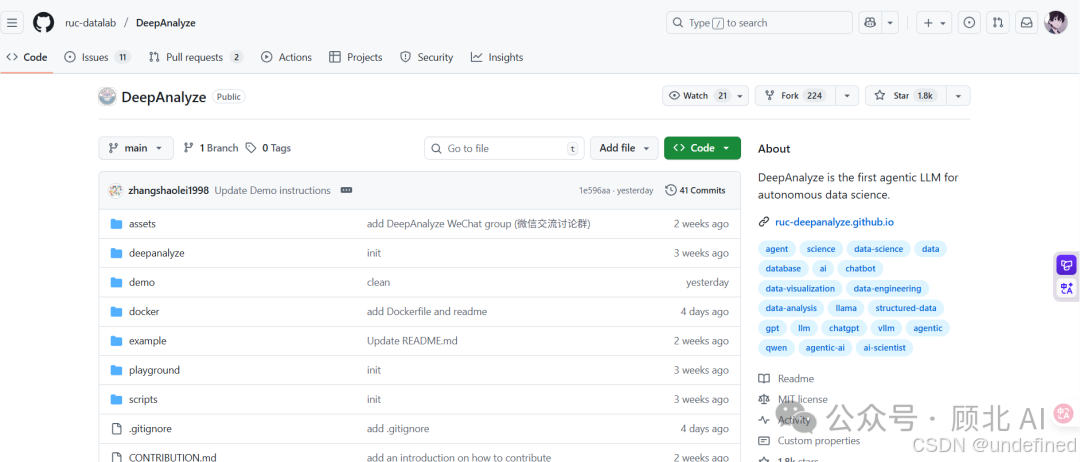Star the DeepAnalyze repository
The width and height of the screenshot is (1080, 462).
pos(905,96)
